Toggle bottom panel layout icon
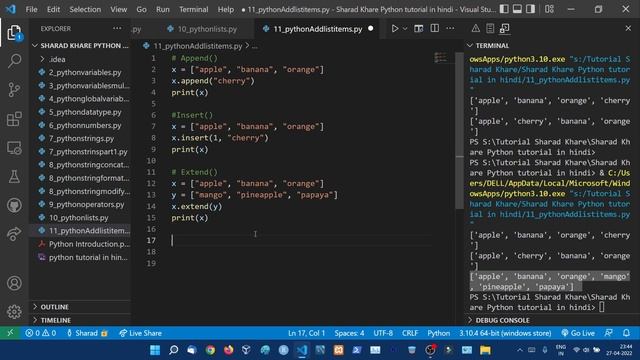640x360 pixels. tap(517, 9)
